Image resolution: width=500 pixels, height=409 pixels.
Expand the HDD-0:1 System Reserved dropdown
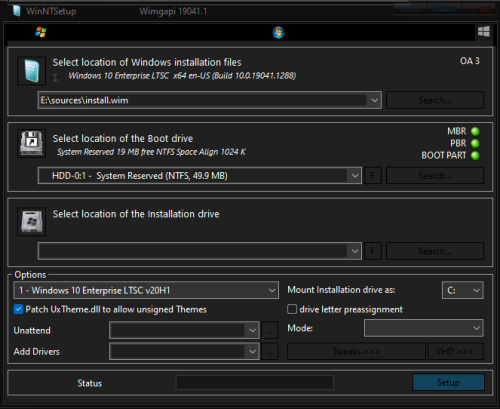pos(354,176)
